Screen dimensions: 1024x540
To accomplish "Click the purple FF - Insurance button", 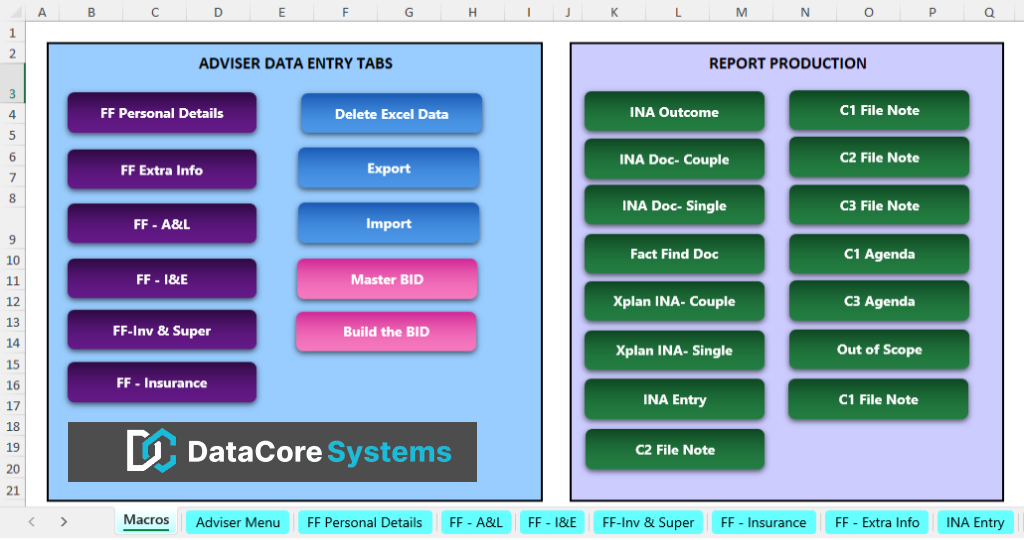I will click(x=162, y=383).
